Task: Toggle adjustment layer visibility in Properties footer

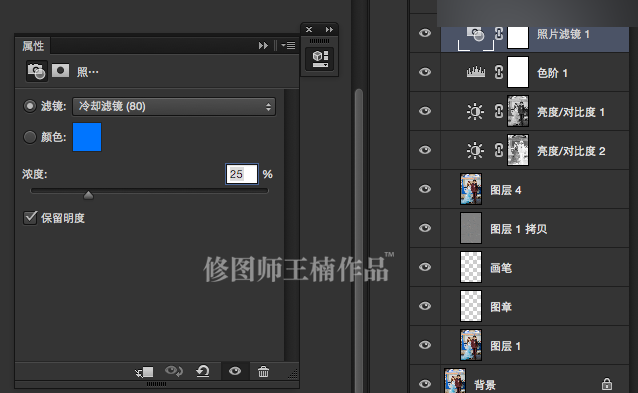Action: tap(235, 371)
